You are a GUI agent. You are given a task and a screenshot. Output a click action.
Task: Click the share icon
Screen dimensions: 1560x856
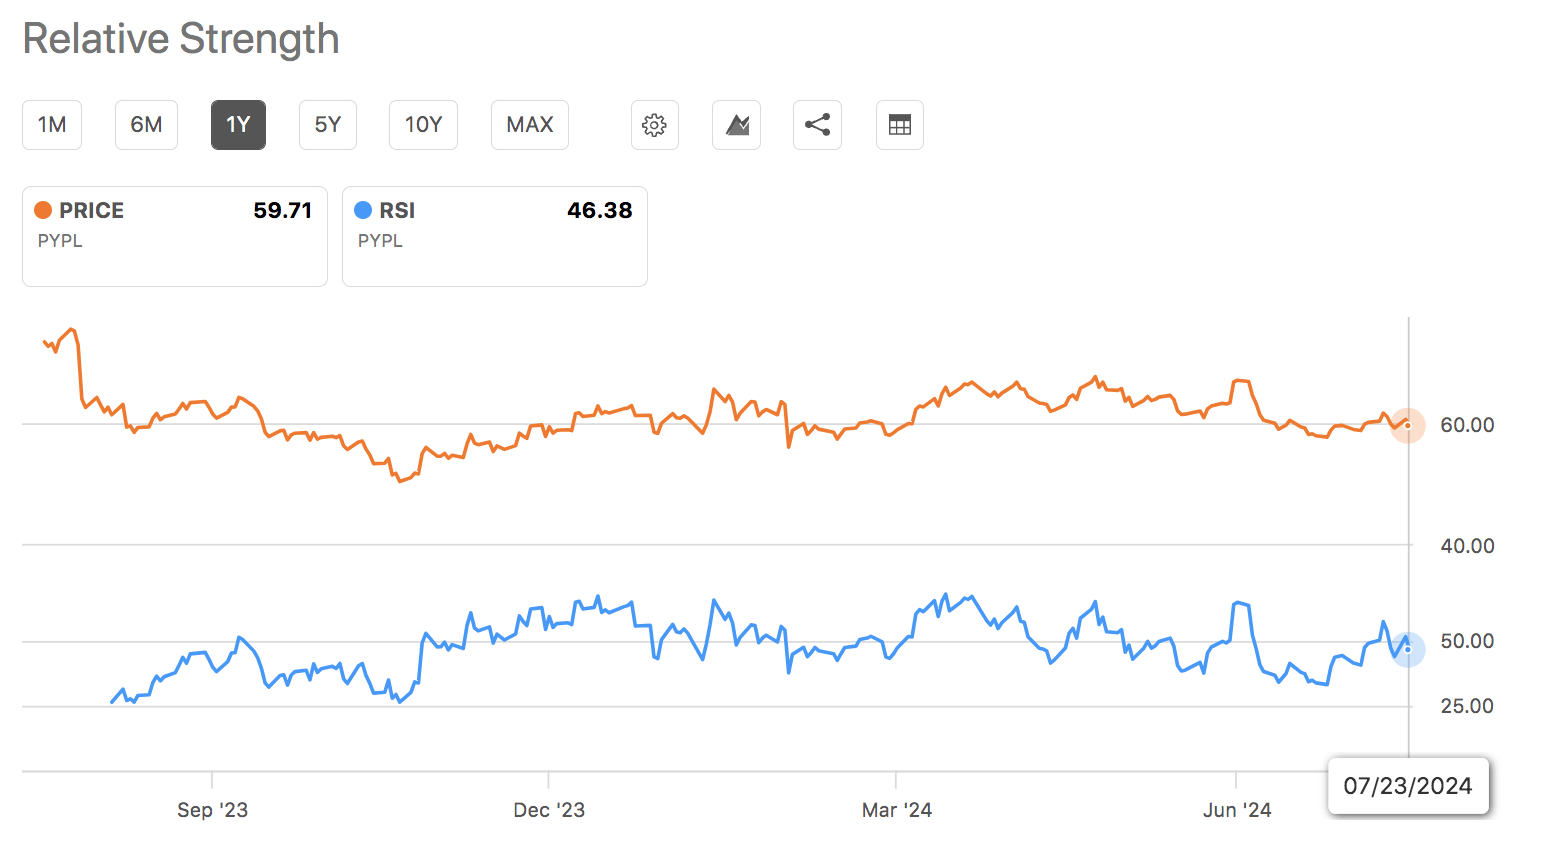tap(817, 125)
